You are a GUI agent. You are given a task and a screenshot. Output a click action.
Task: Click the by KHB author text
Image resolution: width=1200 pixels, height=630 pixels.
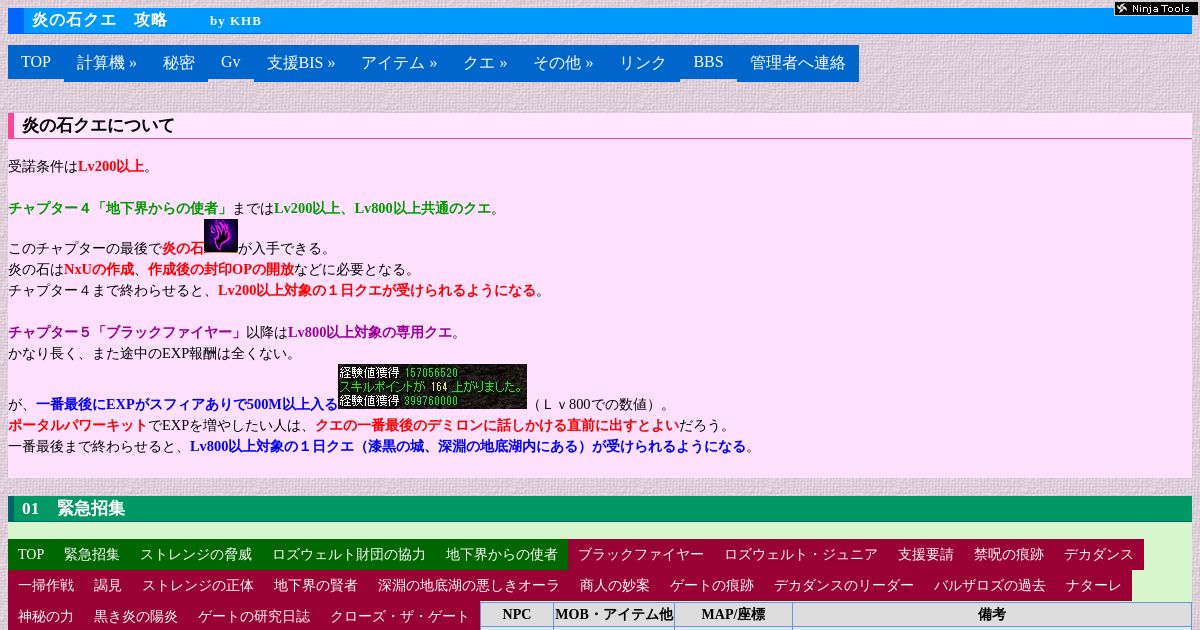click(x=236, y=21)
